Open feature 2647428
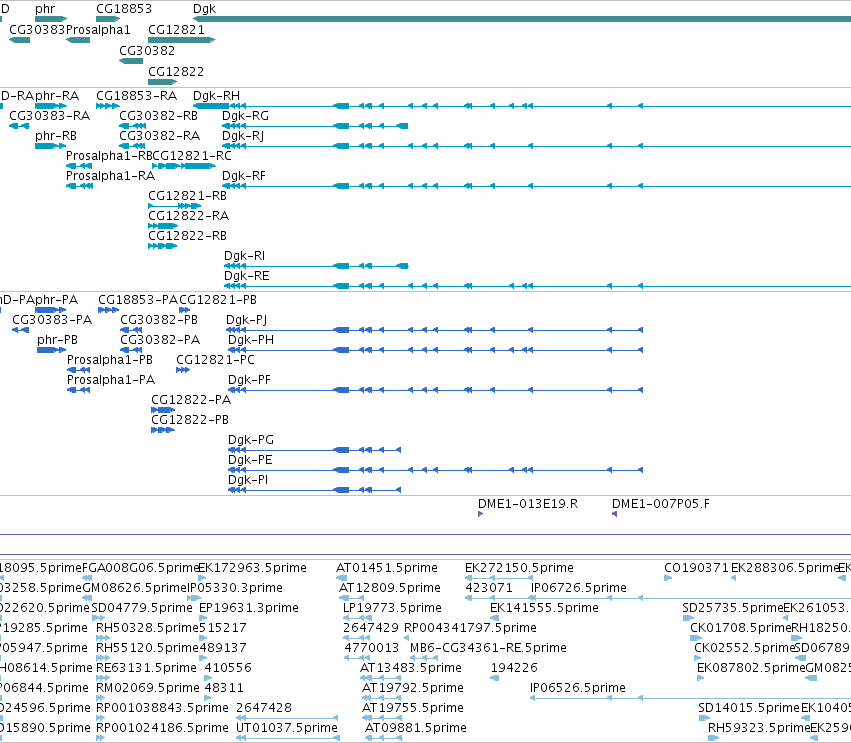 tap(287, 718)
